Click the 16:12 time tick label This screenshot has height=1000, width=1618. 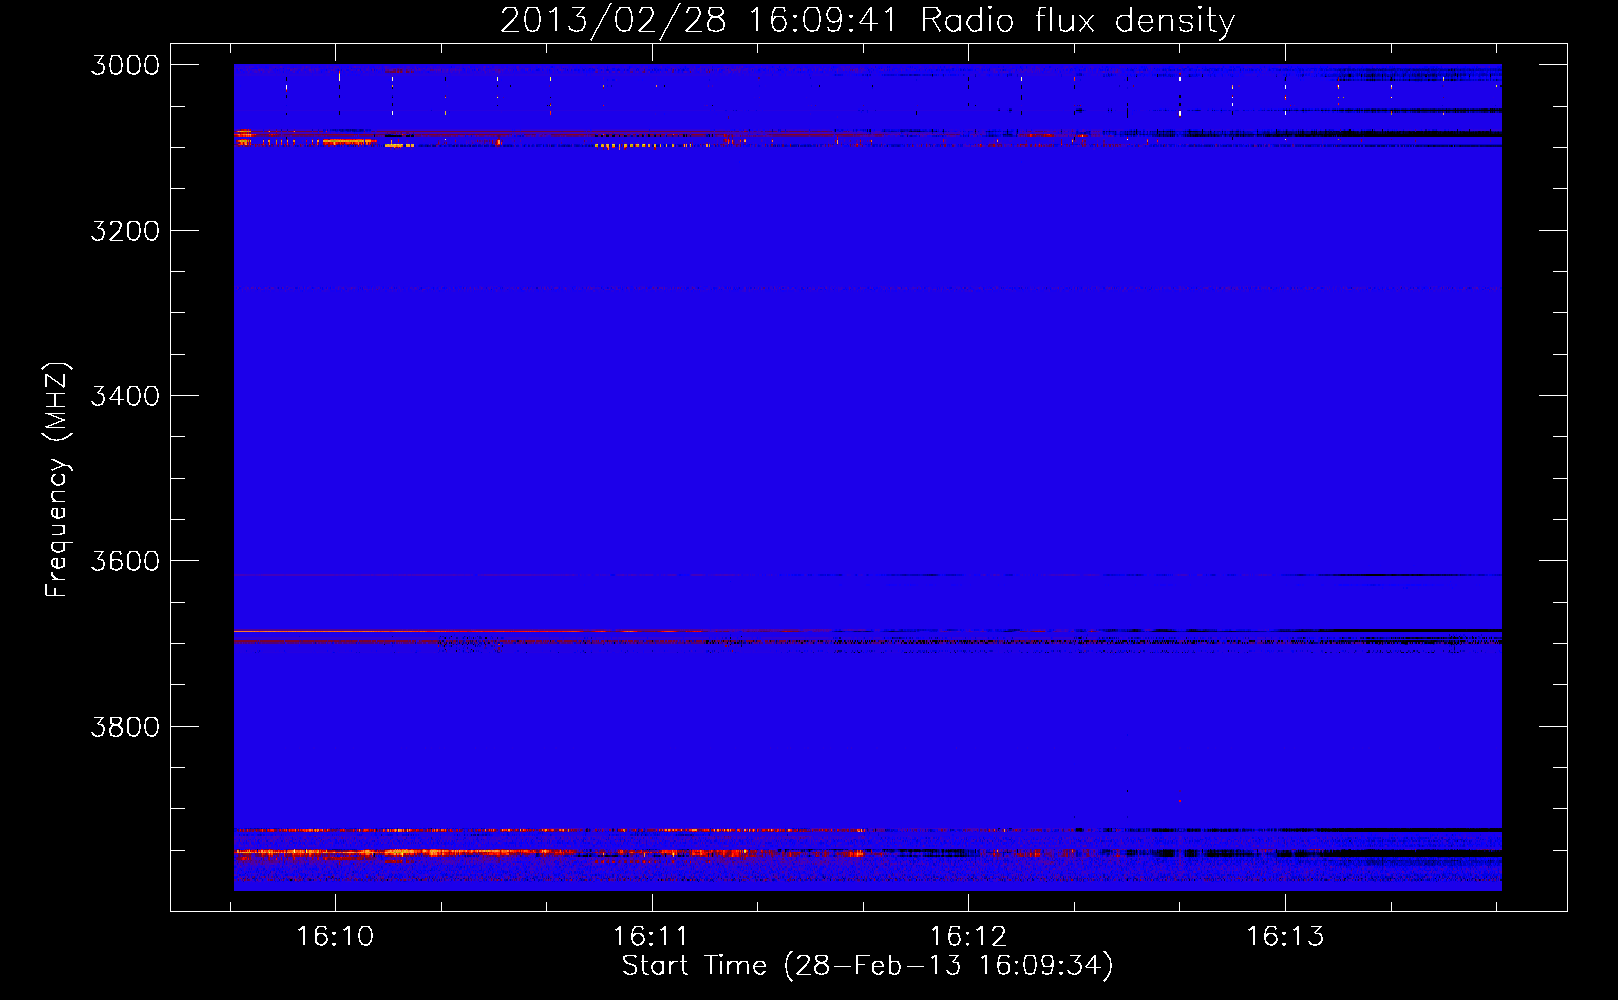pos(968,937)
